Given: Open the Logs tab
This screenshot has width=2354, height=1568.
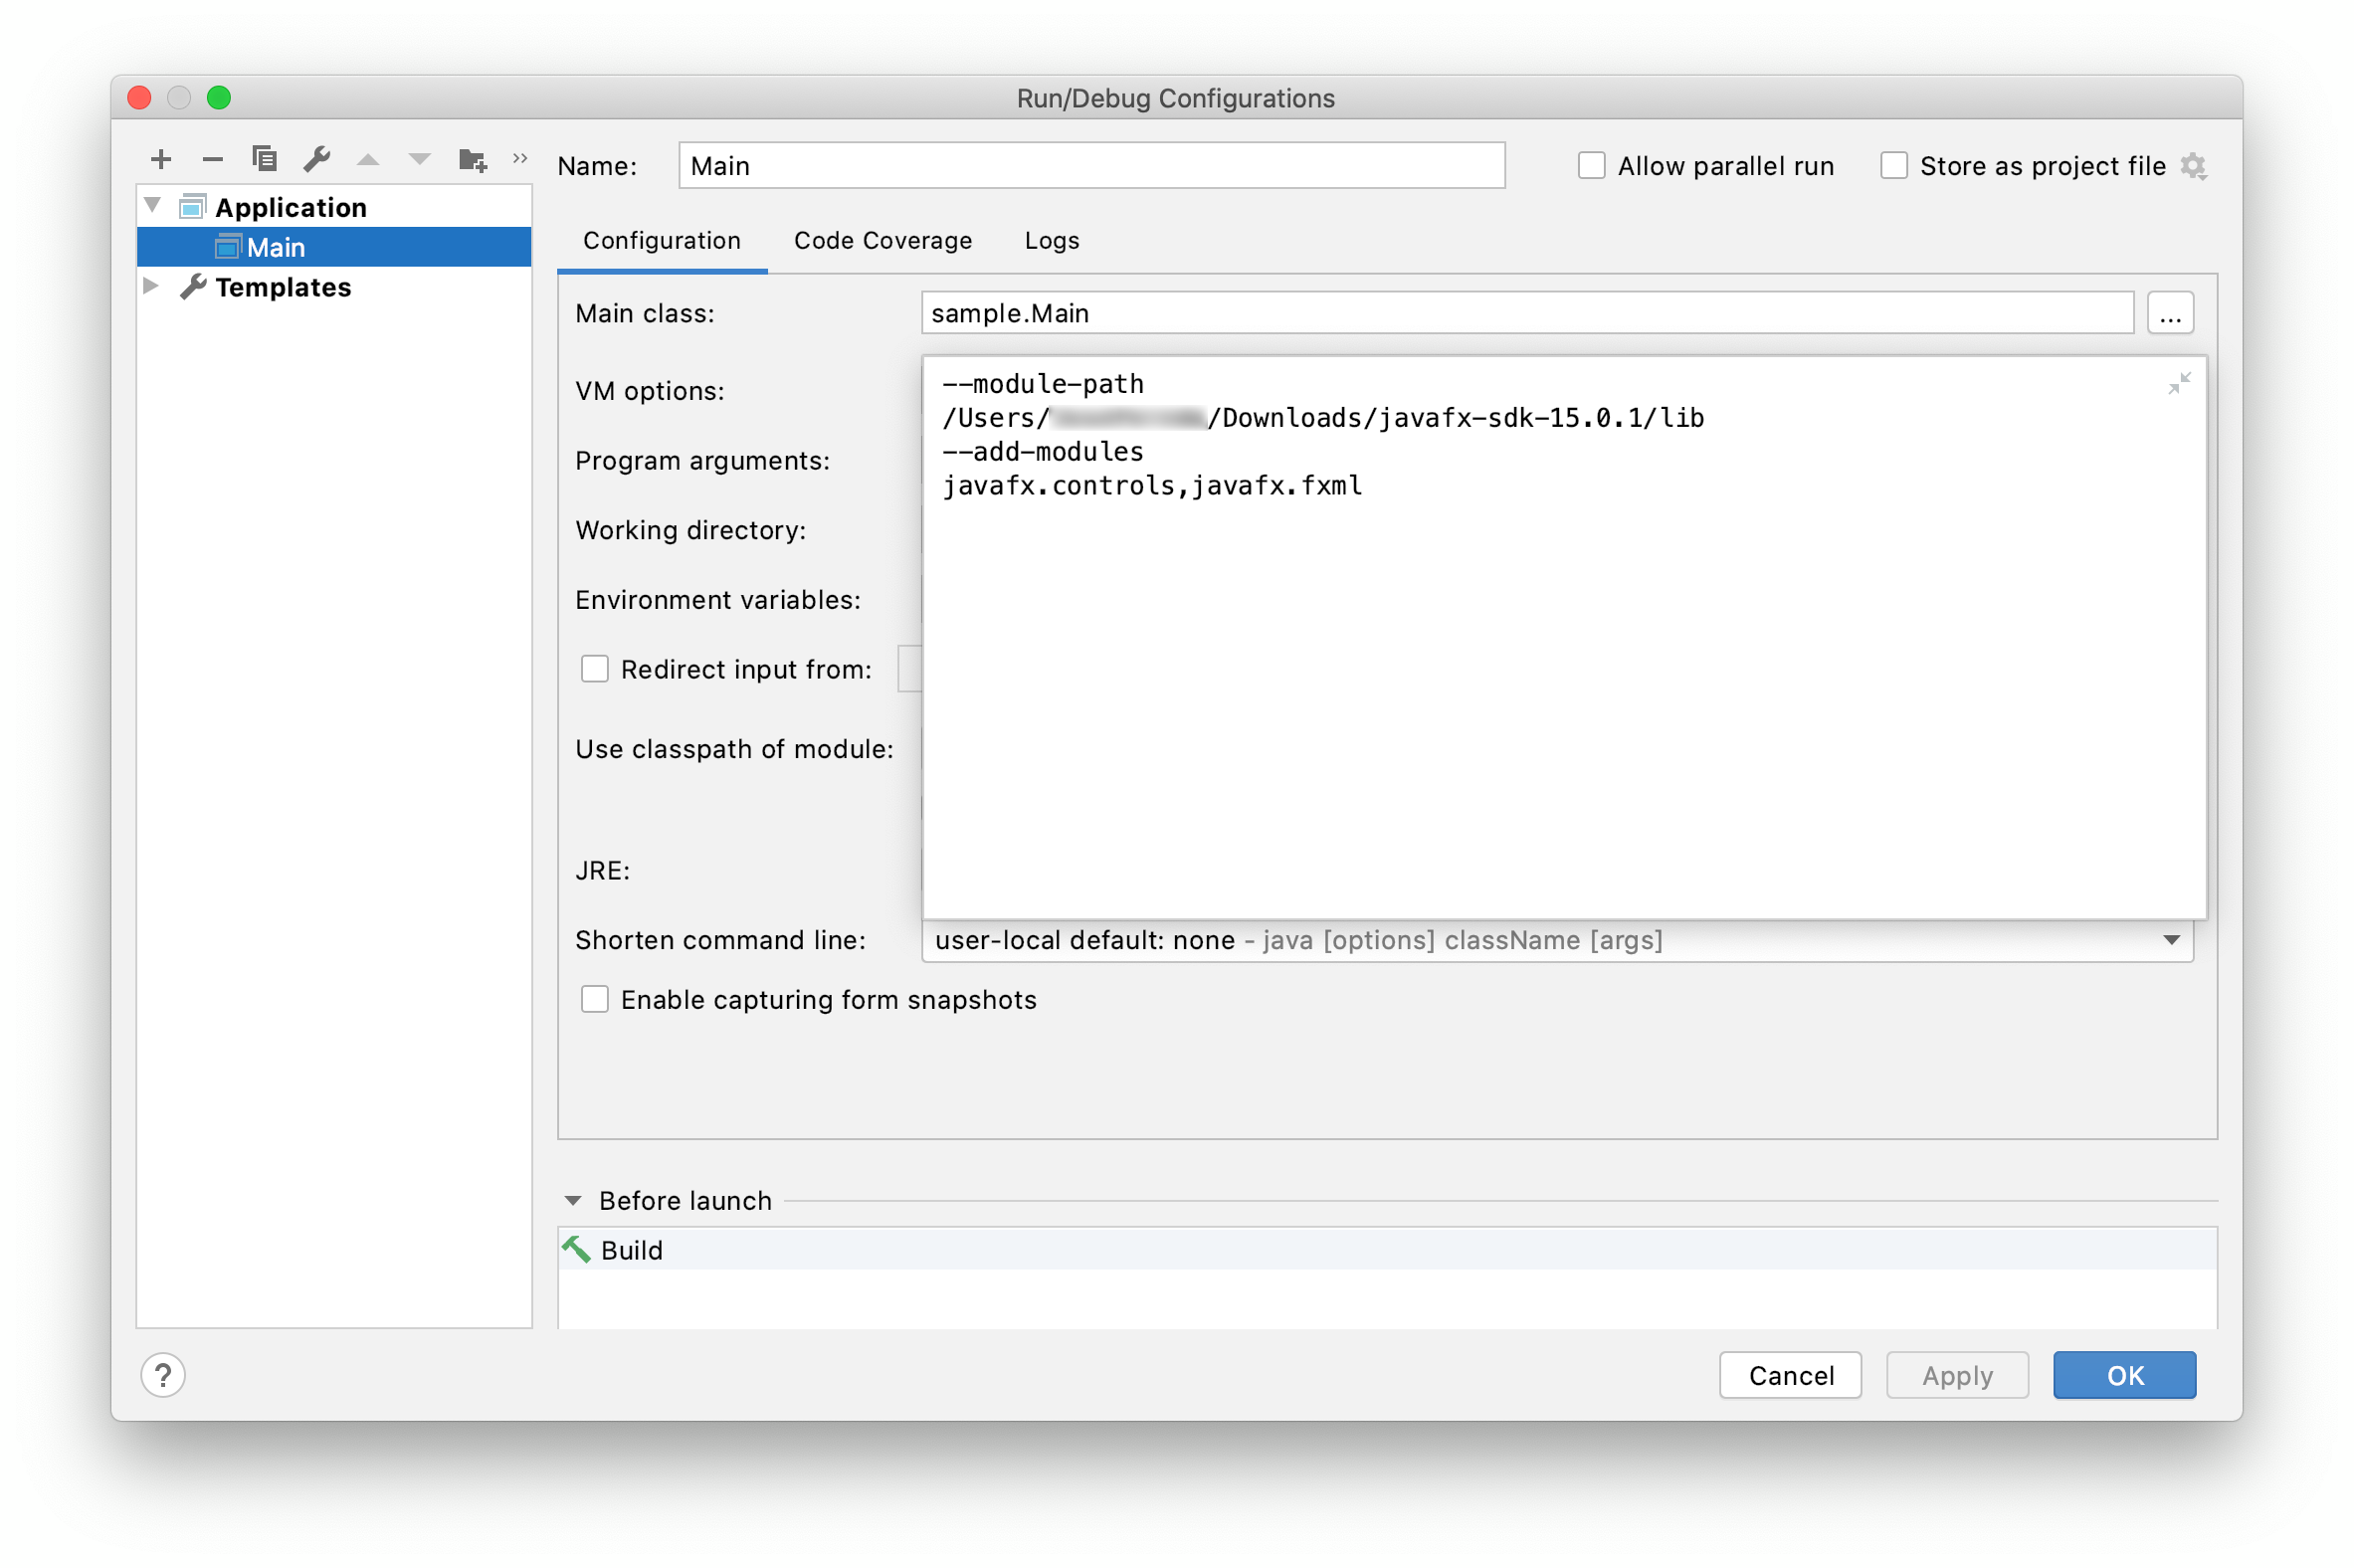Looking at the screenshot, I should pyautogui.click(x=1051, y=241).
